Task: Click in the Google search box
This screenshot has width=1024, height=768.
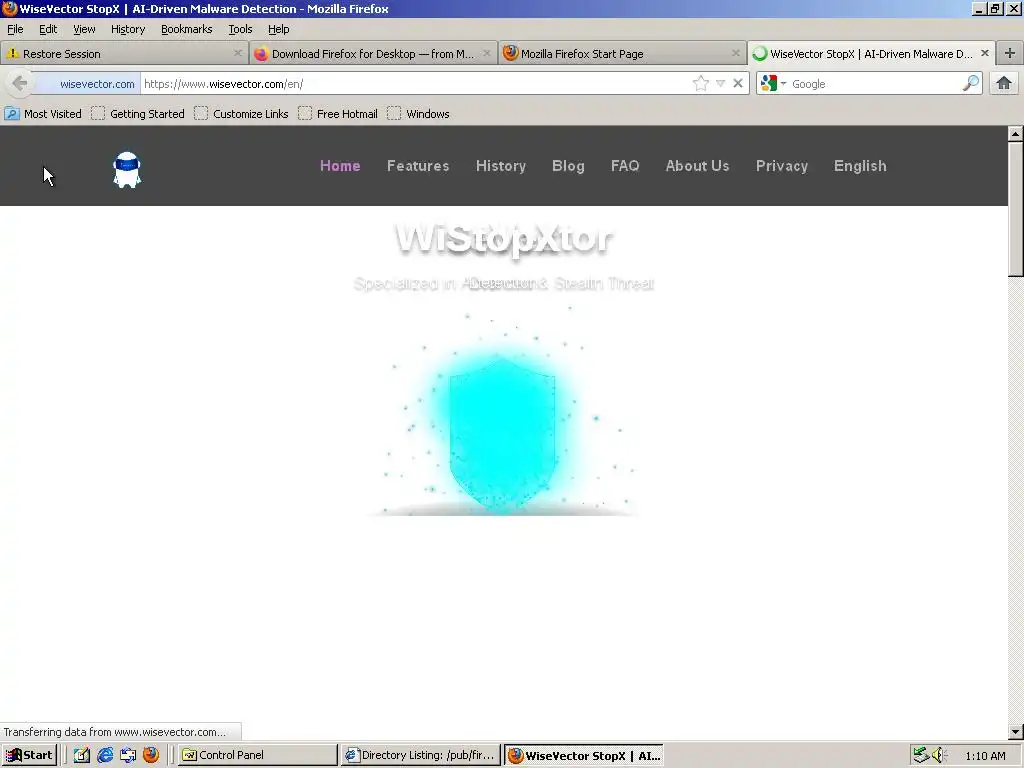Action: coord(875,84)
